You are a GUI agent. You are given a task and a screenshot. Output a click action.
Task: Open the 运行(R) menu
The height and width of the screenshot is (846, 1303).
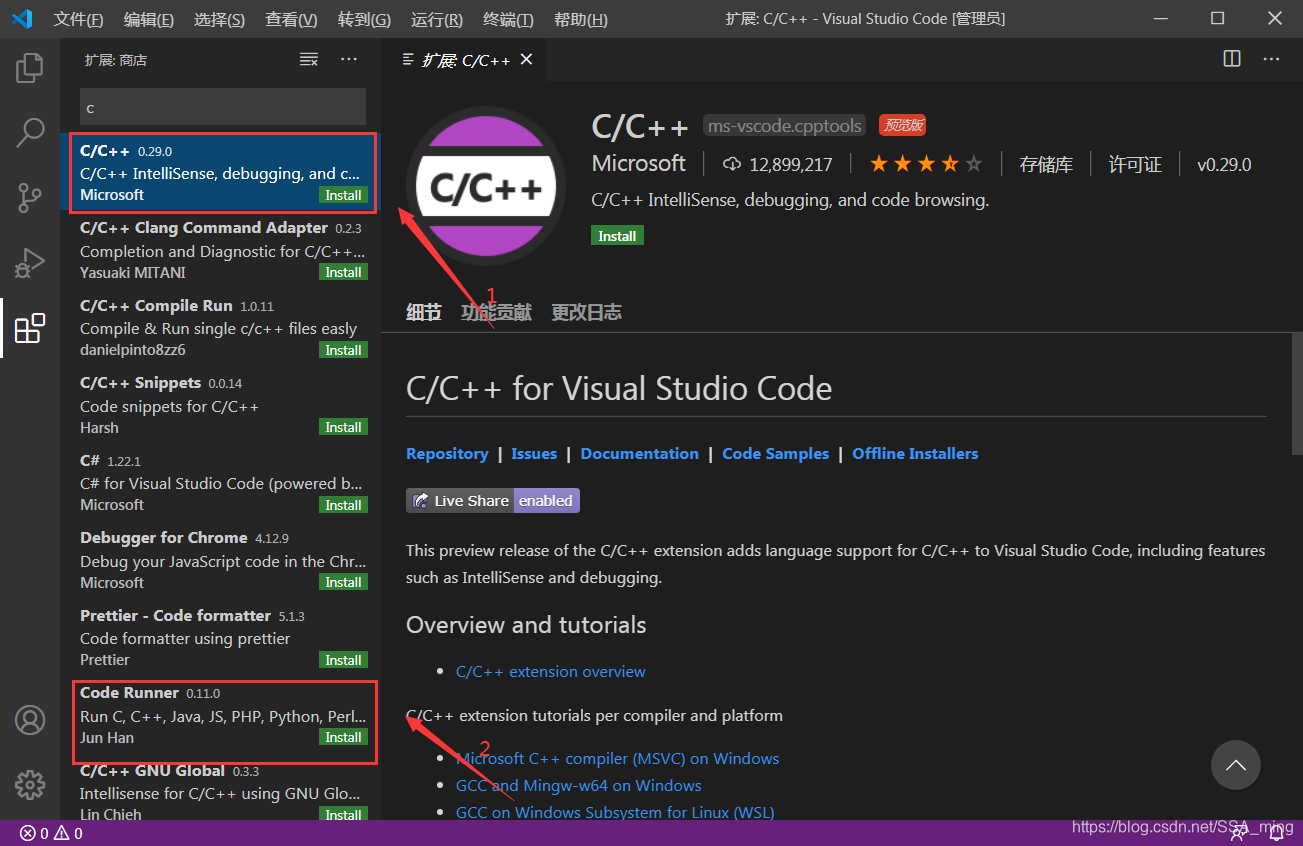[x=437, y=19]
